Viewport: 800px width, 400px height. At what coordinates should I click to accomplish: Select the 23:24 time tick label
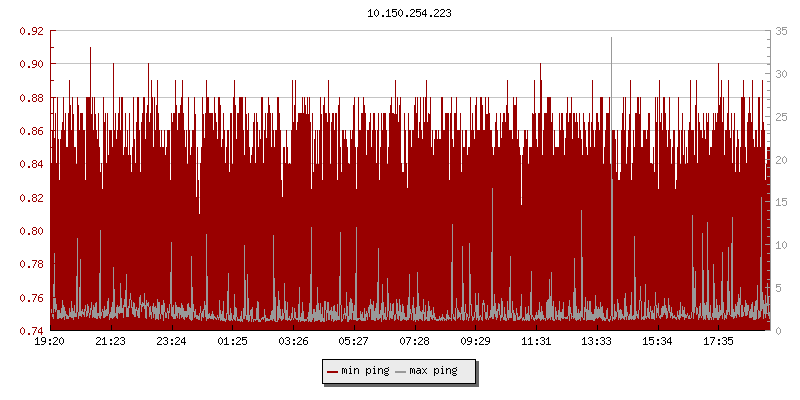coord(171,342)
